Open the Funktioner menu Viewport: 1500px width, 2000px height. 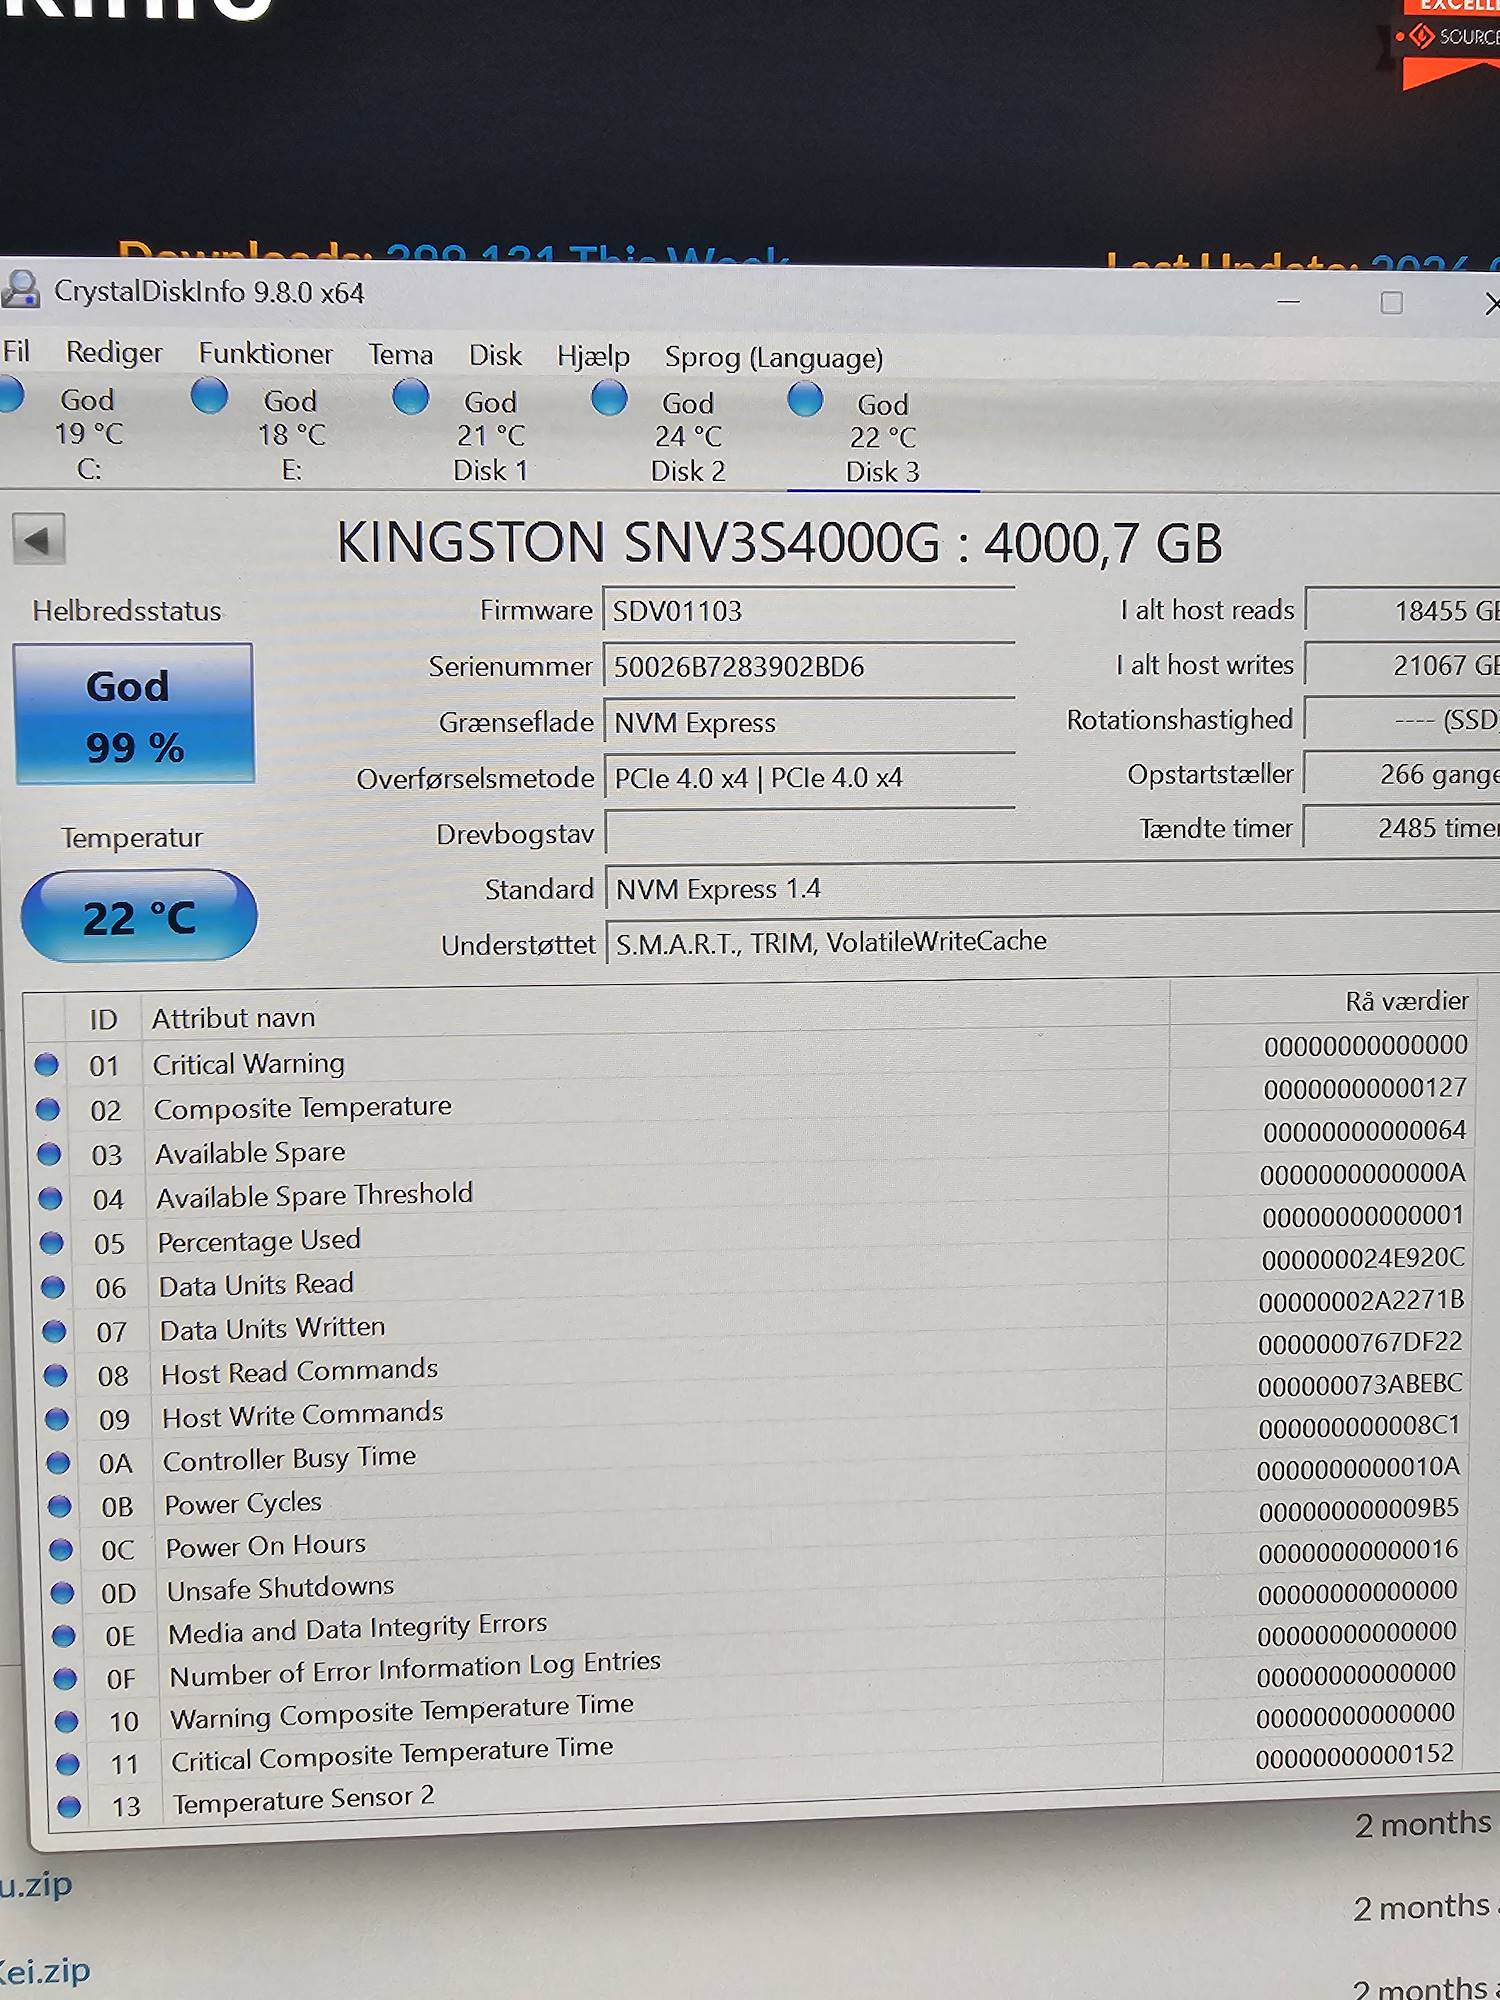pos(265,354)
